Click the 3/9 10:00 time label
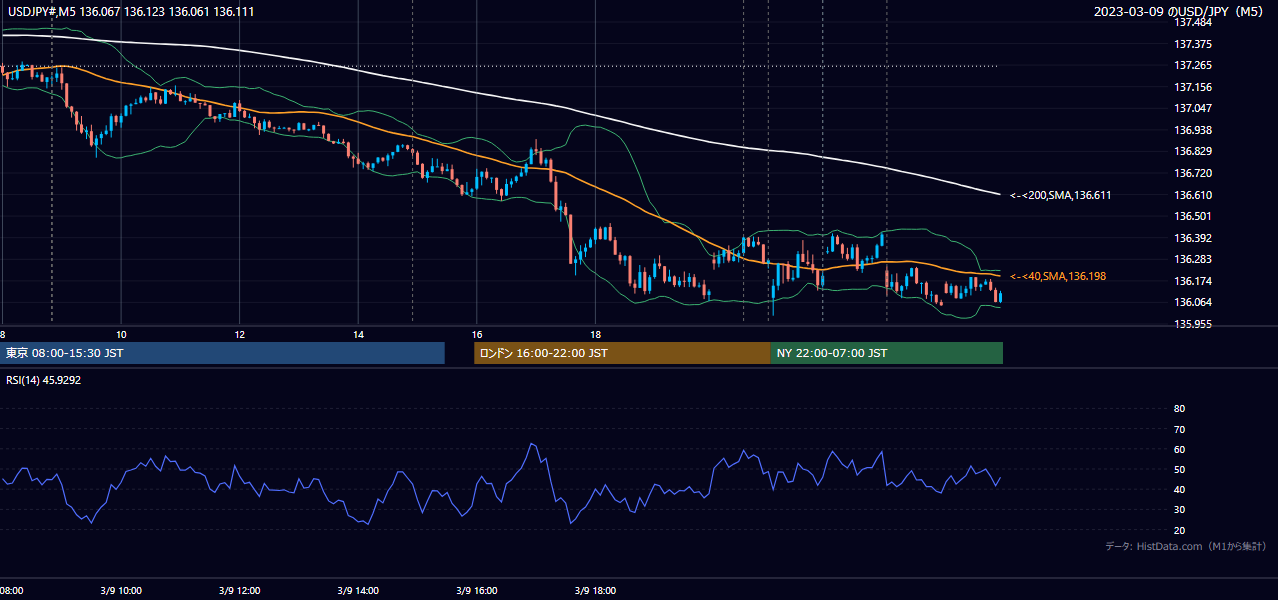The height and width of the screenshot is (600, 1278). point(119,591)
